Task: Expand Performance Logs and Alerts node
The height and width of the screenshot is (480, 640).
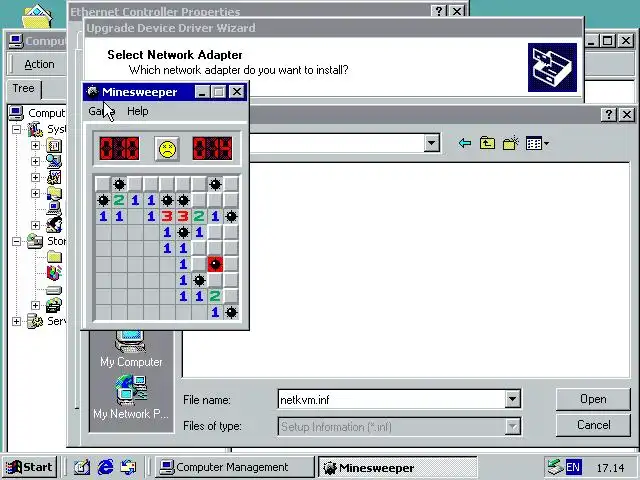Action: point(36,177)
